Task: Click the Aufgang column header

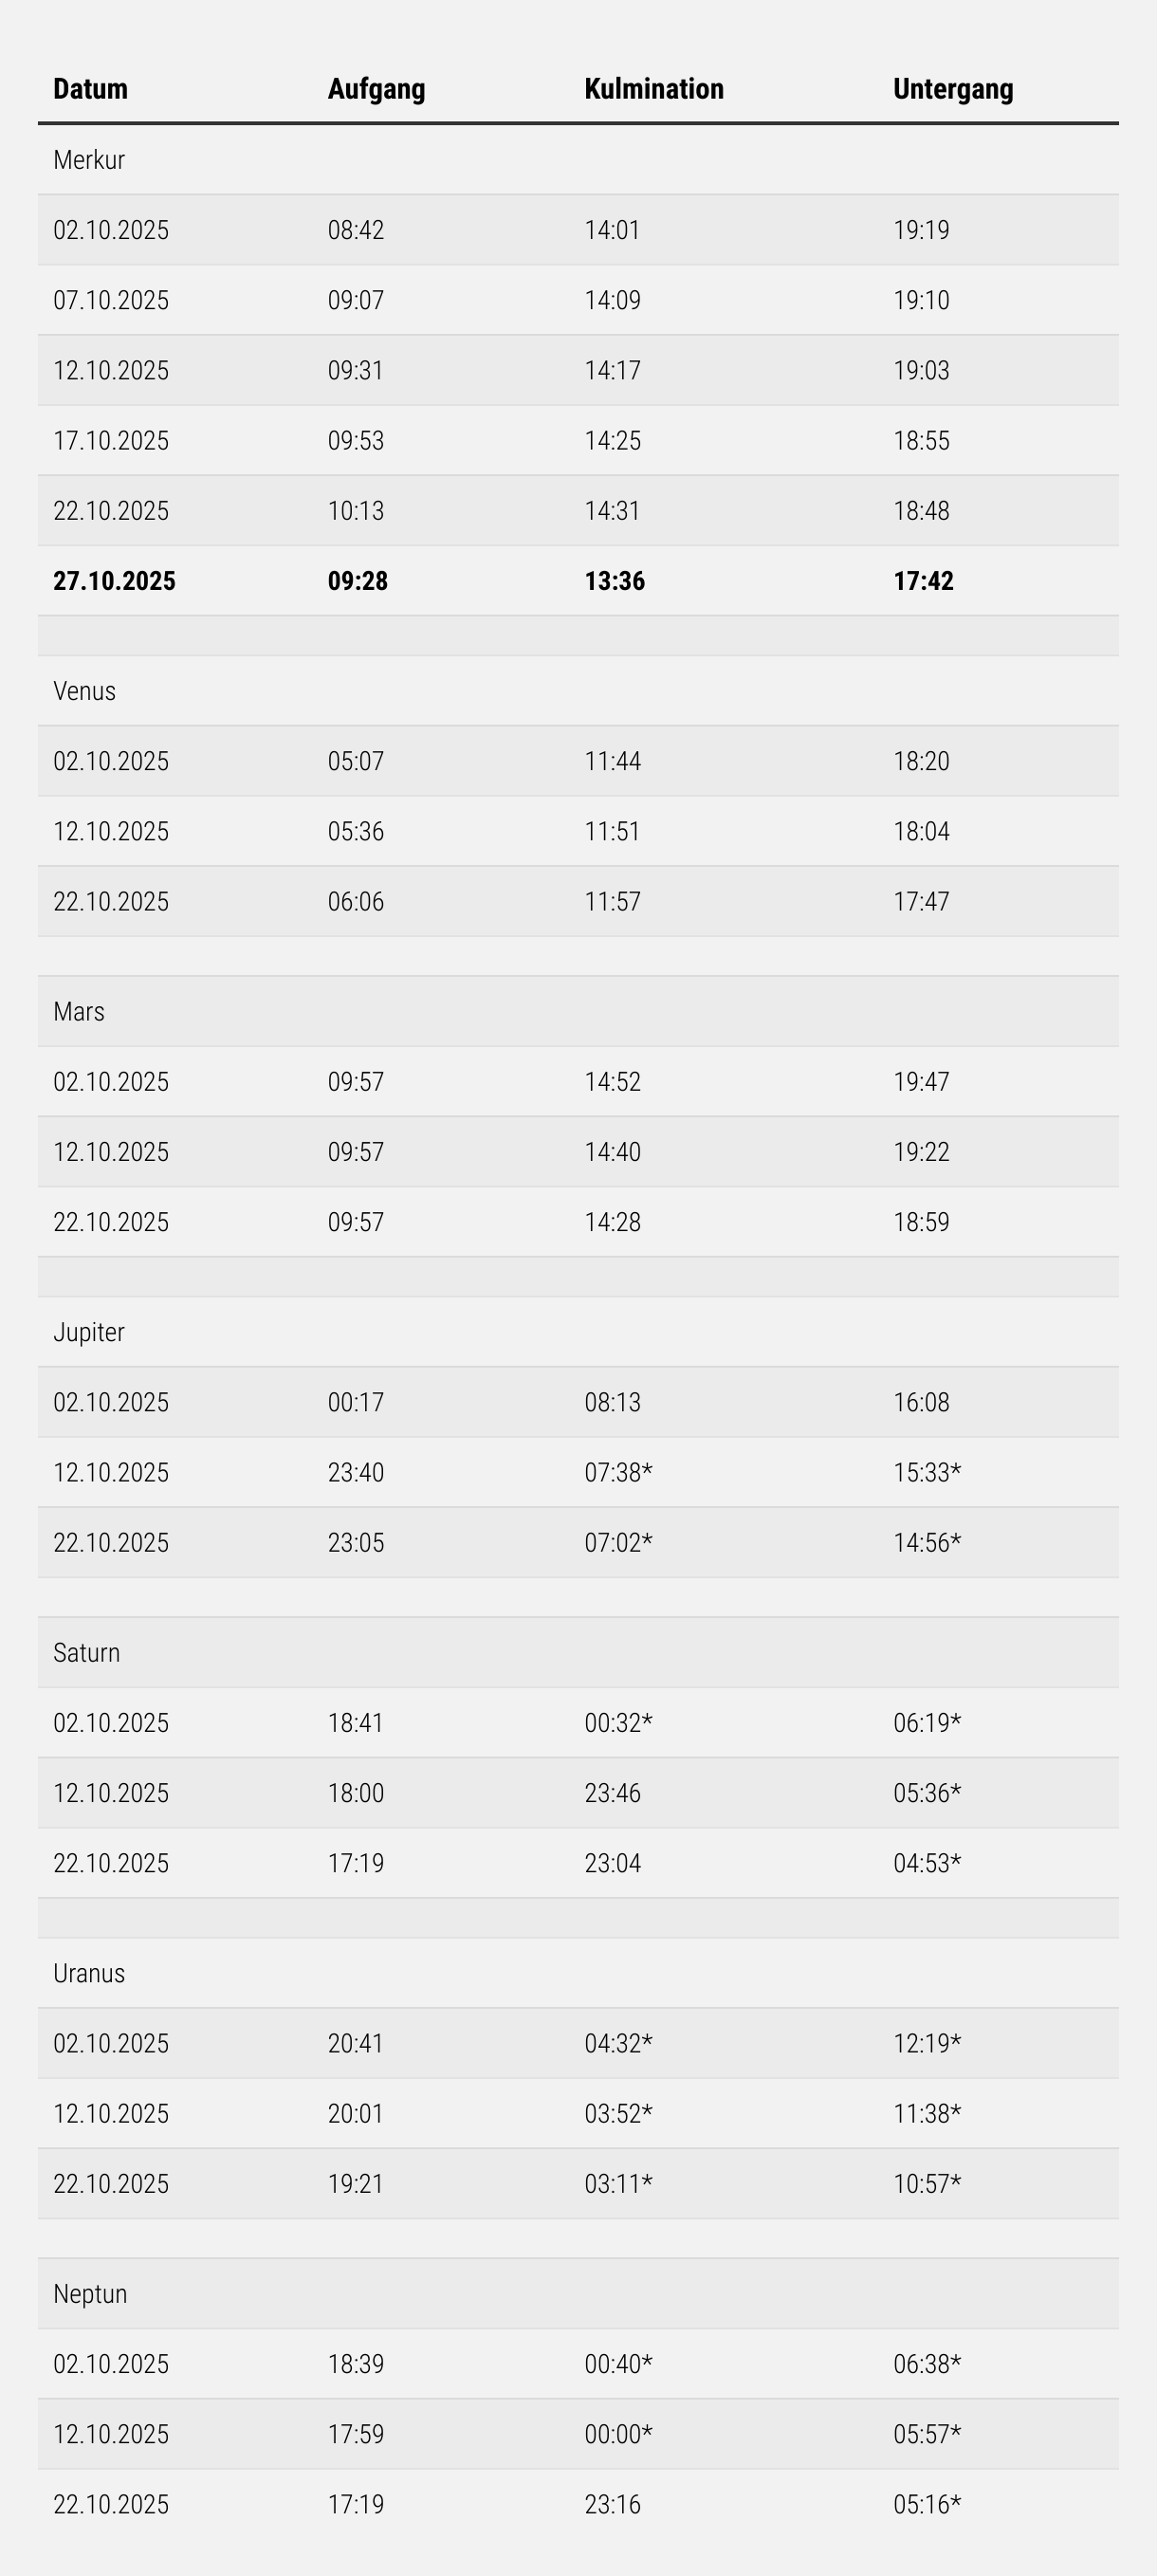Action: click(x=376, y=89)
